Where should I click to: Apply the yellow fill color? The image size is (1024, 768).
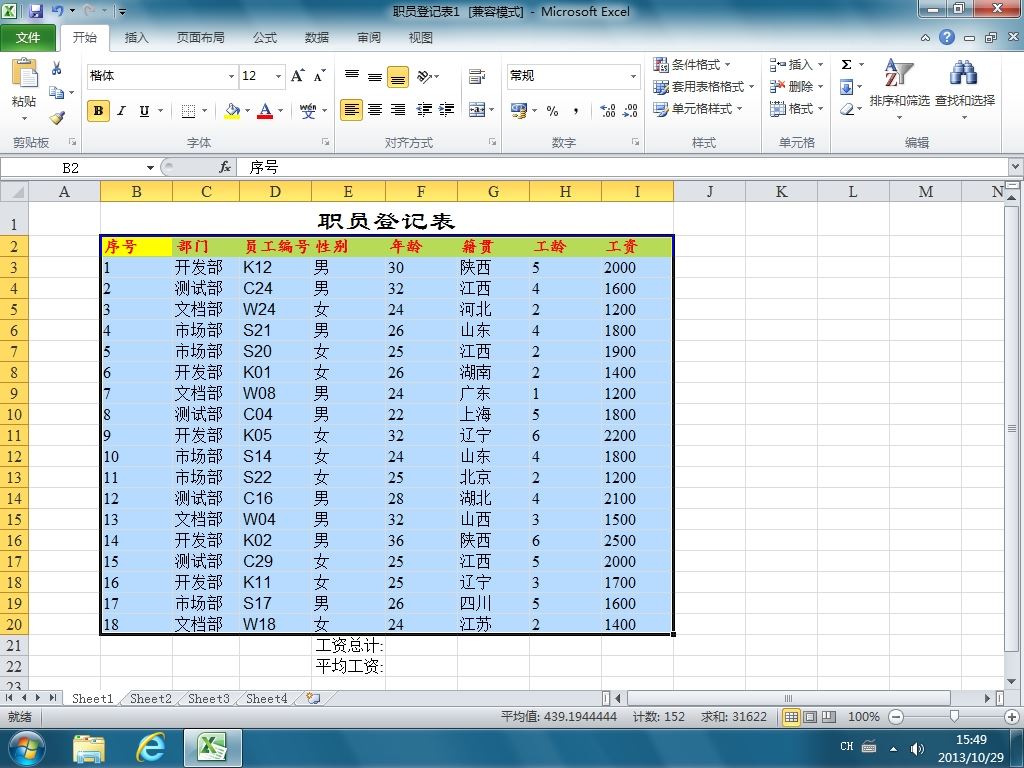point(231,111)
